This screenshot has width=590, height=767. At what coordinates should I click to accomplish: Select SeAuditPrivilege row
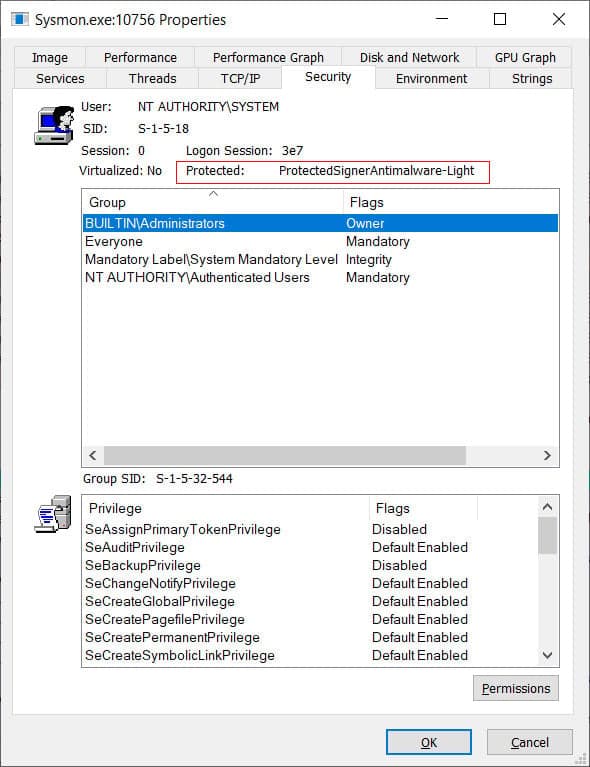click(310, 547)
